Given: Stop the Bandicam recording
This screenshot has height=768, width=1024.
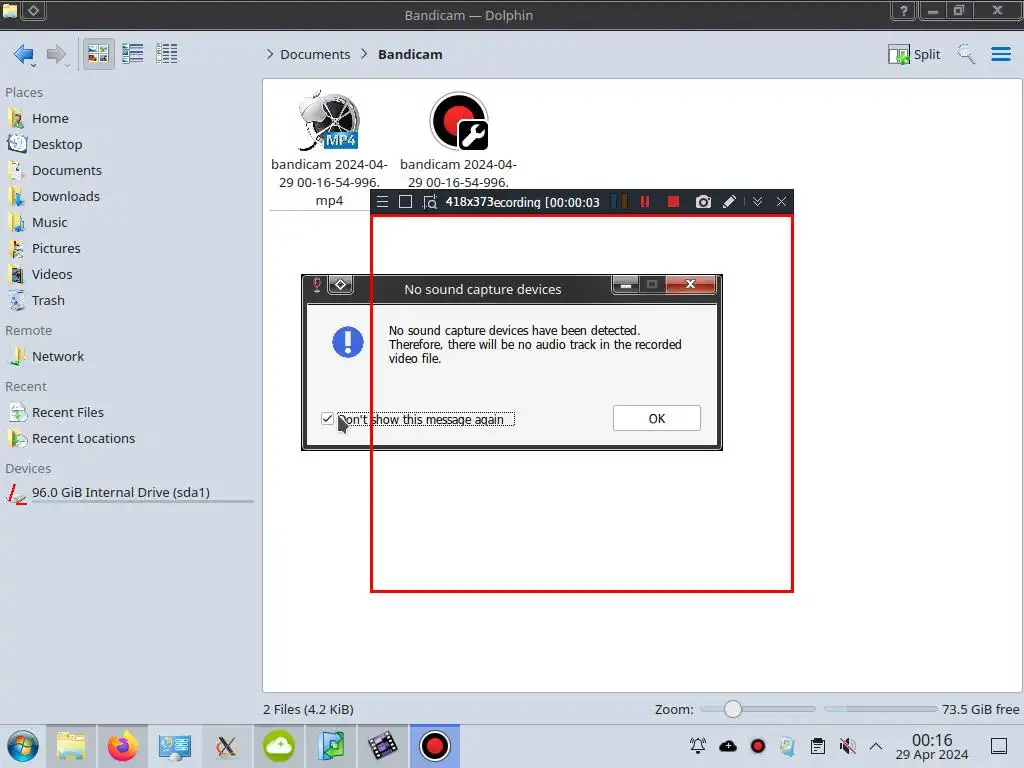Looking at the screenshot, I should pos(673,202).
